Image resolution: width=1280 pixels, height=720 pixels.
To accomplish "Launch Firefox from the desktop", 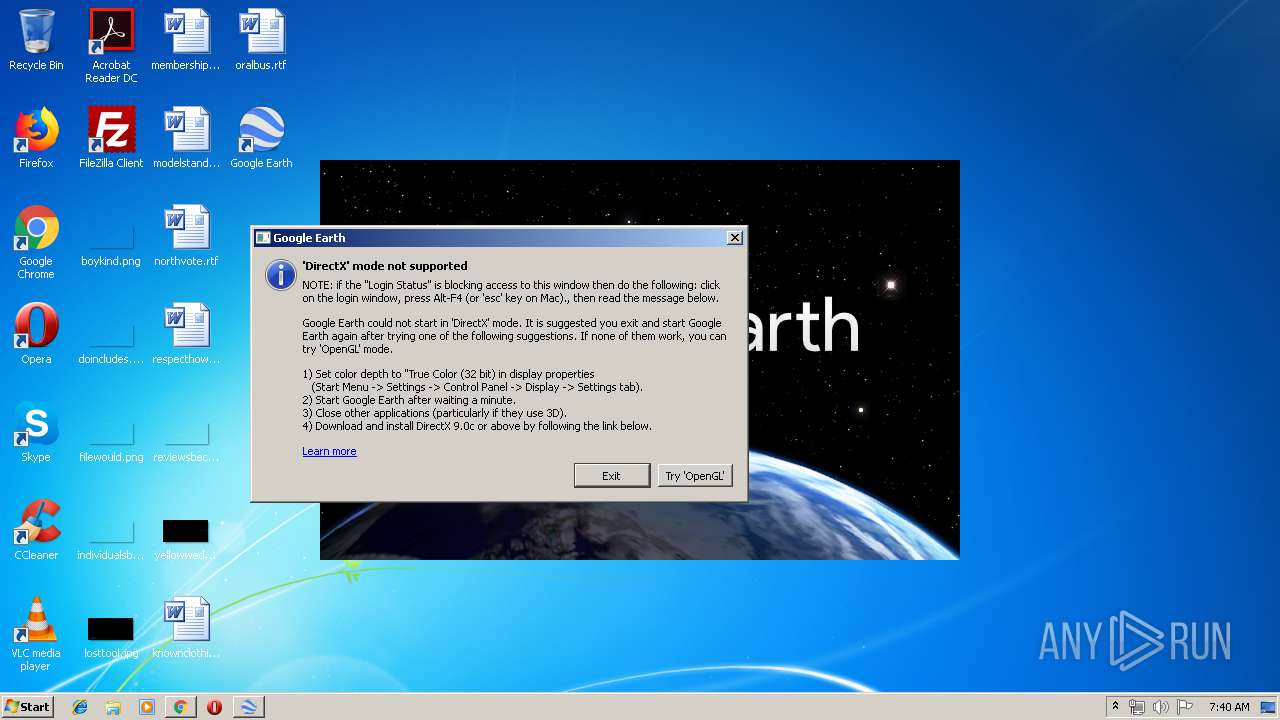I will tap(36, 138).
